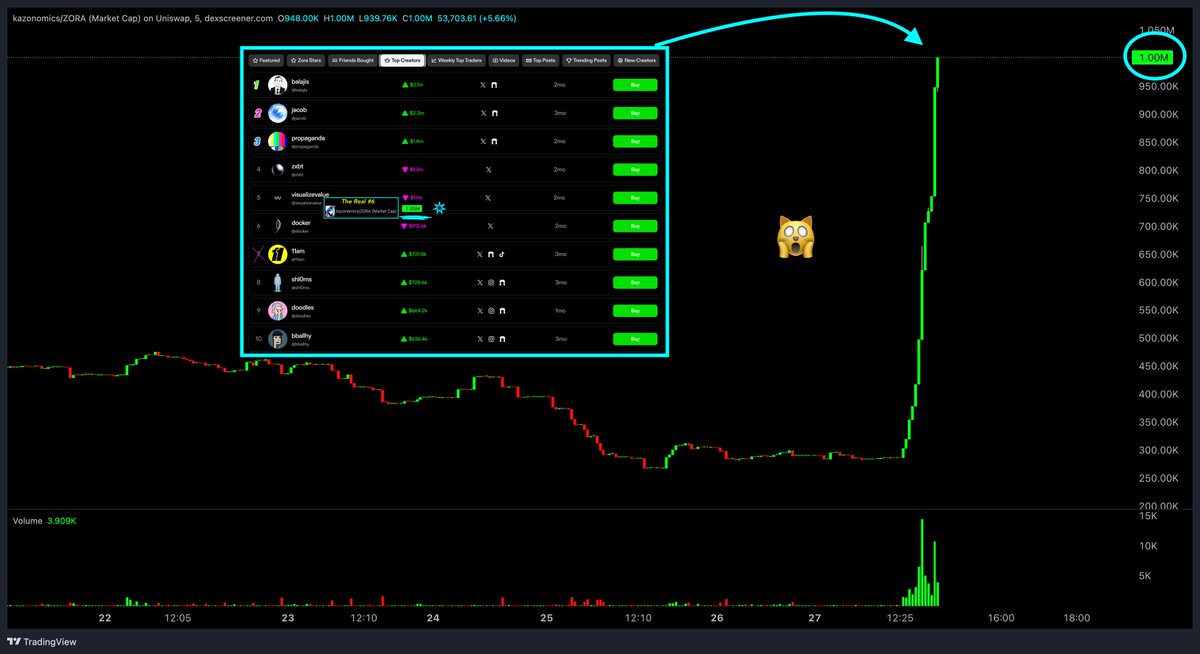
Task: Open zxbt's X profile icon
Action: point(489,170)
